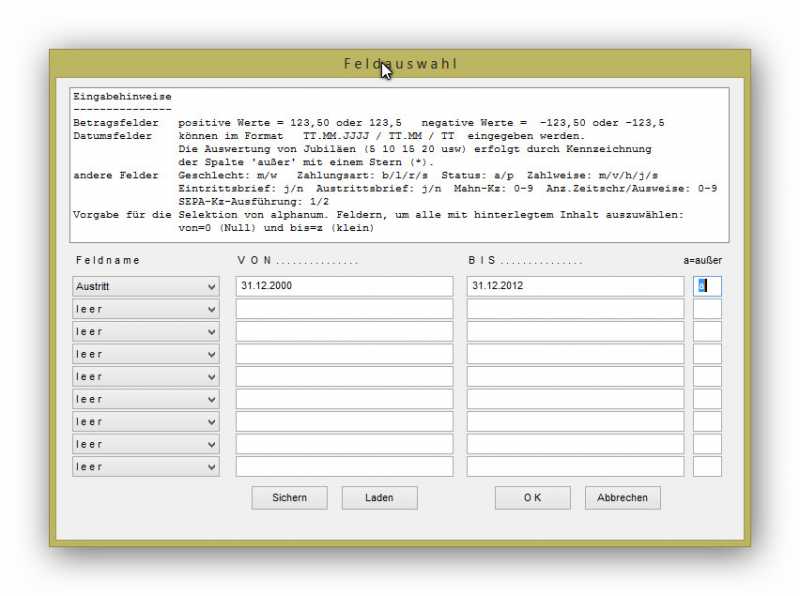The width and height of the screenshot is (800, 596).
Task: Confirm selection with the OK button
Action: point(532,498)
